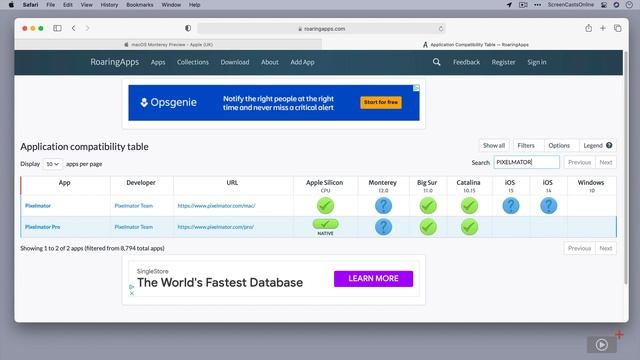Click Pixelmator Pro Monterey question icon

pyautogui.click(x=383, y=227)
